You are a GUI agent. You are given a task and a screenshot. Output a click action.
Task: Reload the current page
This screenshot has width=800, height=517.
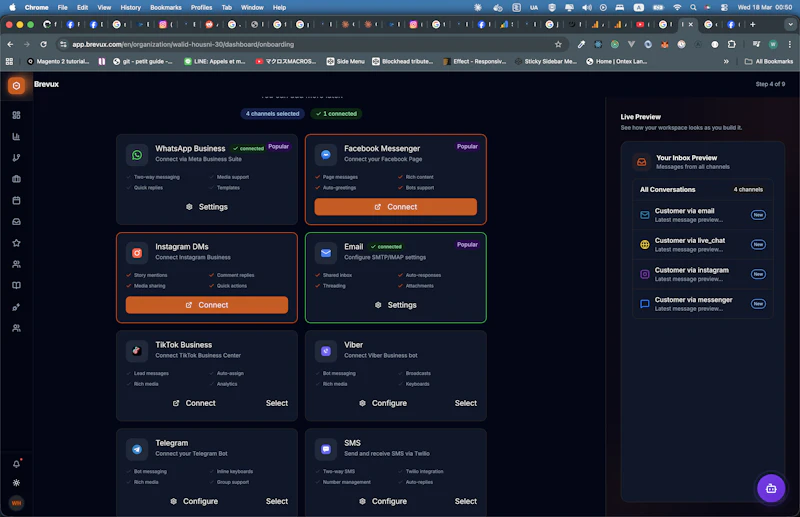(x=43, y=44)
